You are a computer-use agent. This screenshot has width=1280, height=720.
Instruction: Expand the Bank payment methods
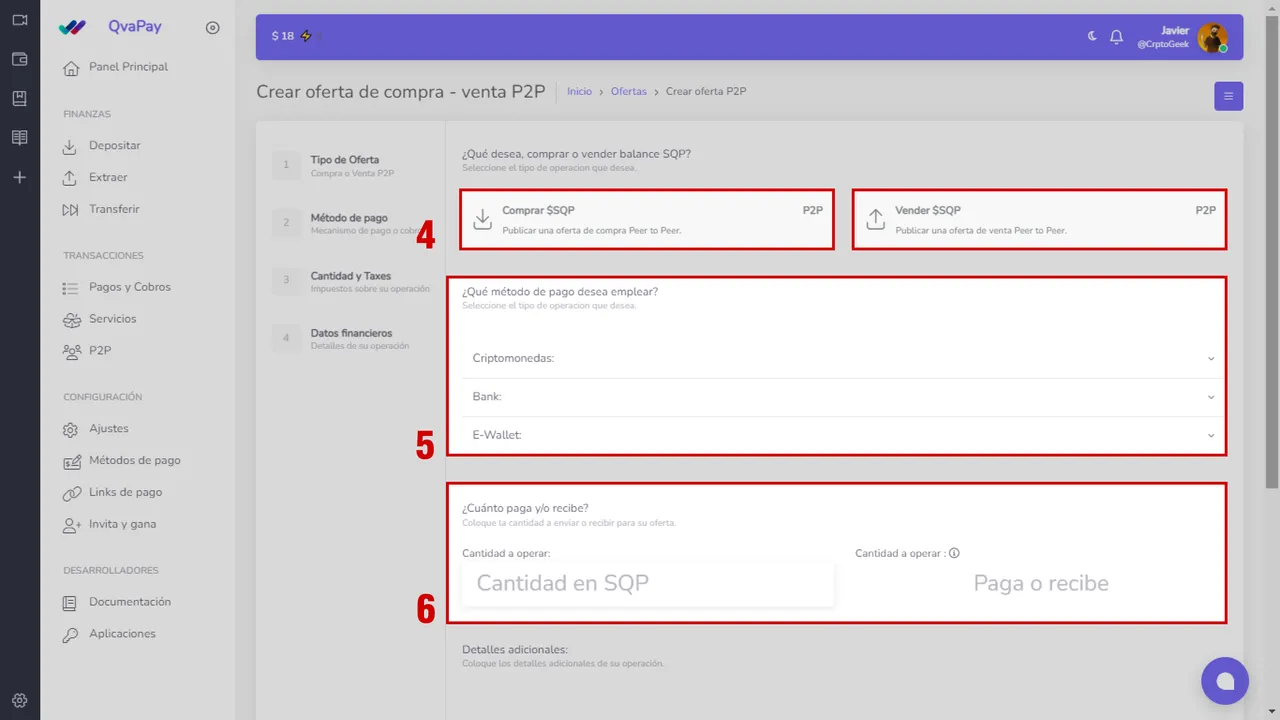click(x=843, y=397)
